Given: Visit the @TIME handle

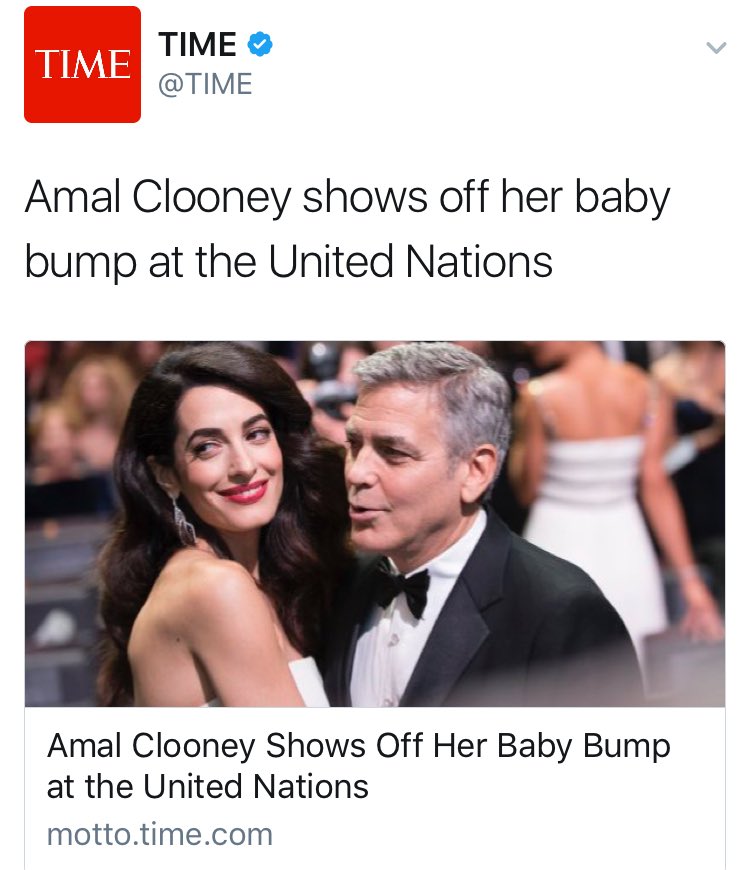Looking at the screenshot, I should 205,84.
